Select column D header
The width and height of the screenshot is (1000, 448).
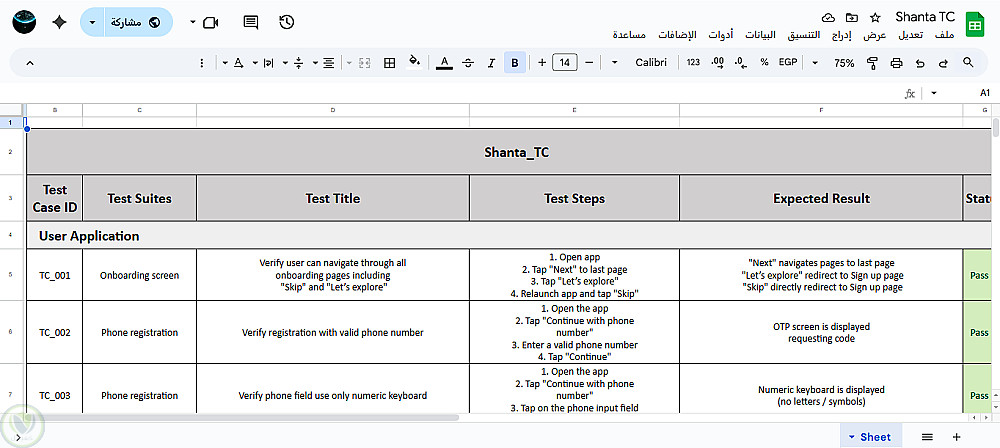333,110
